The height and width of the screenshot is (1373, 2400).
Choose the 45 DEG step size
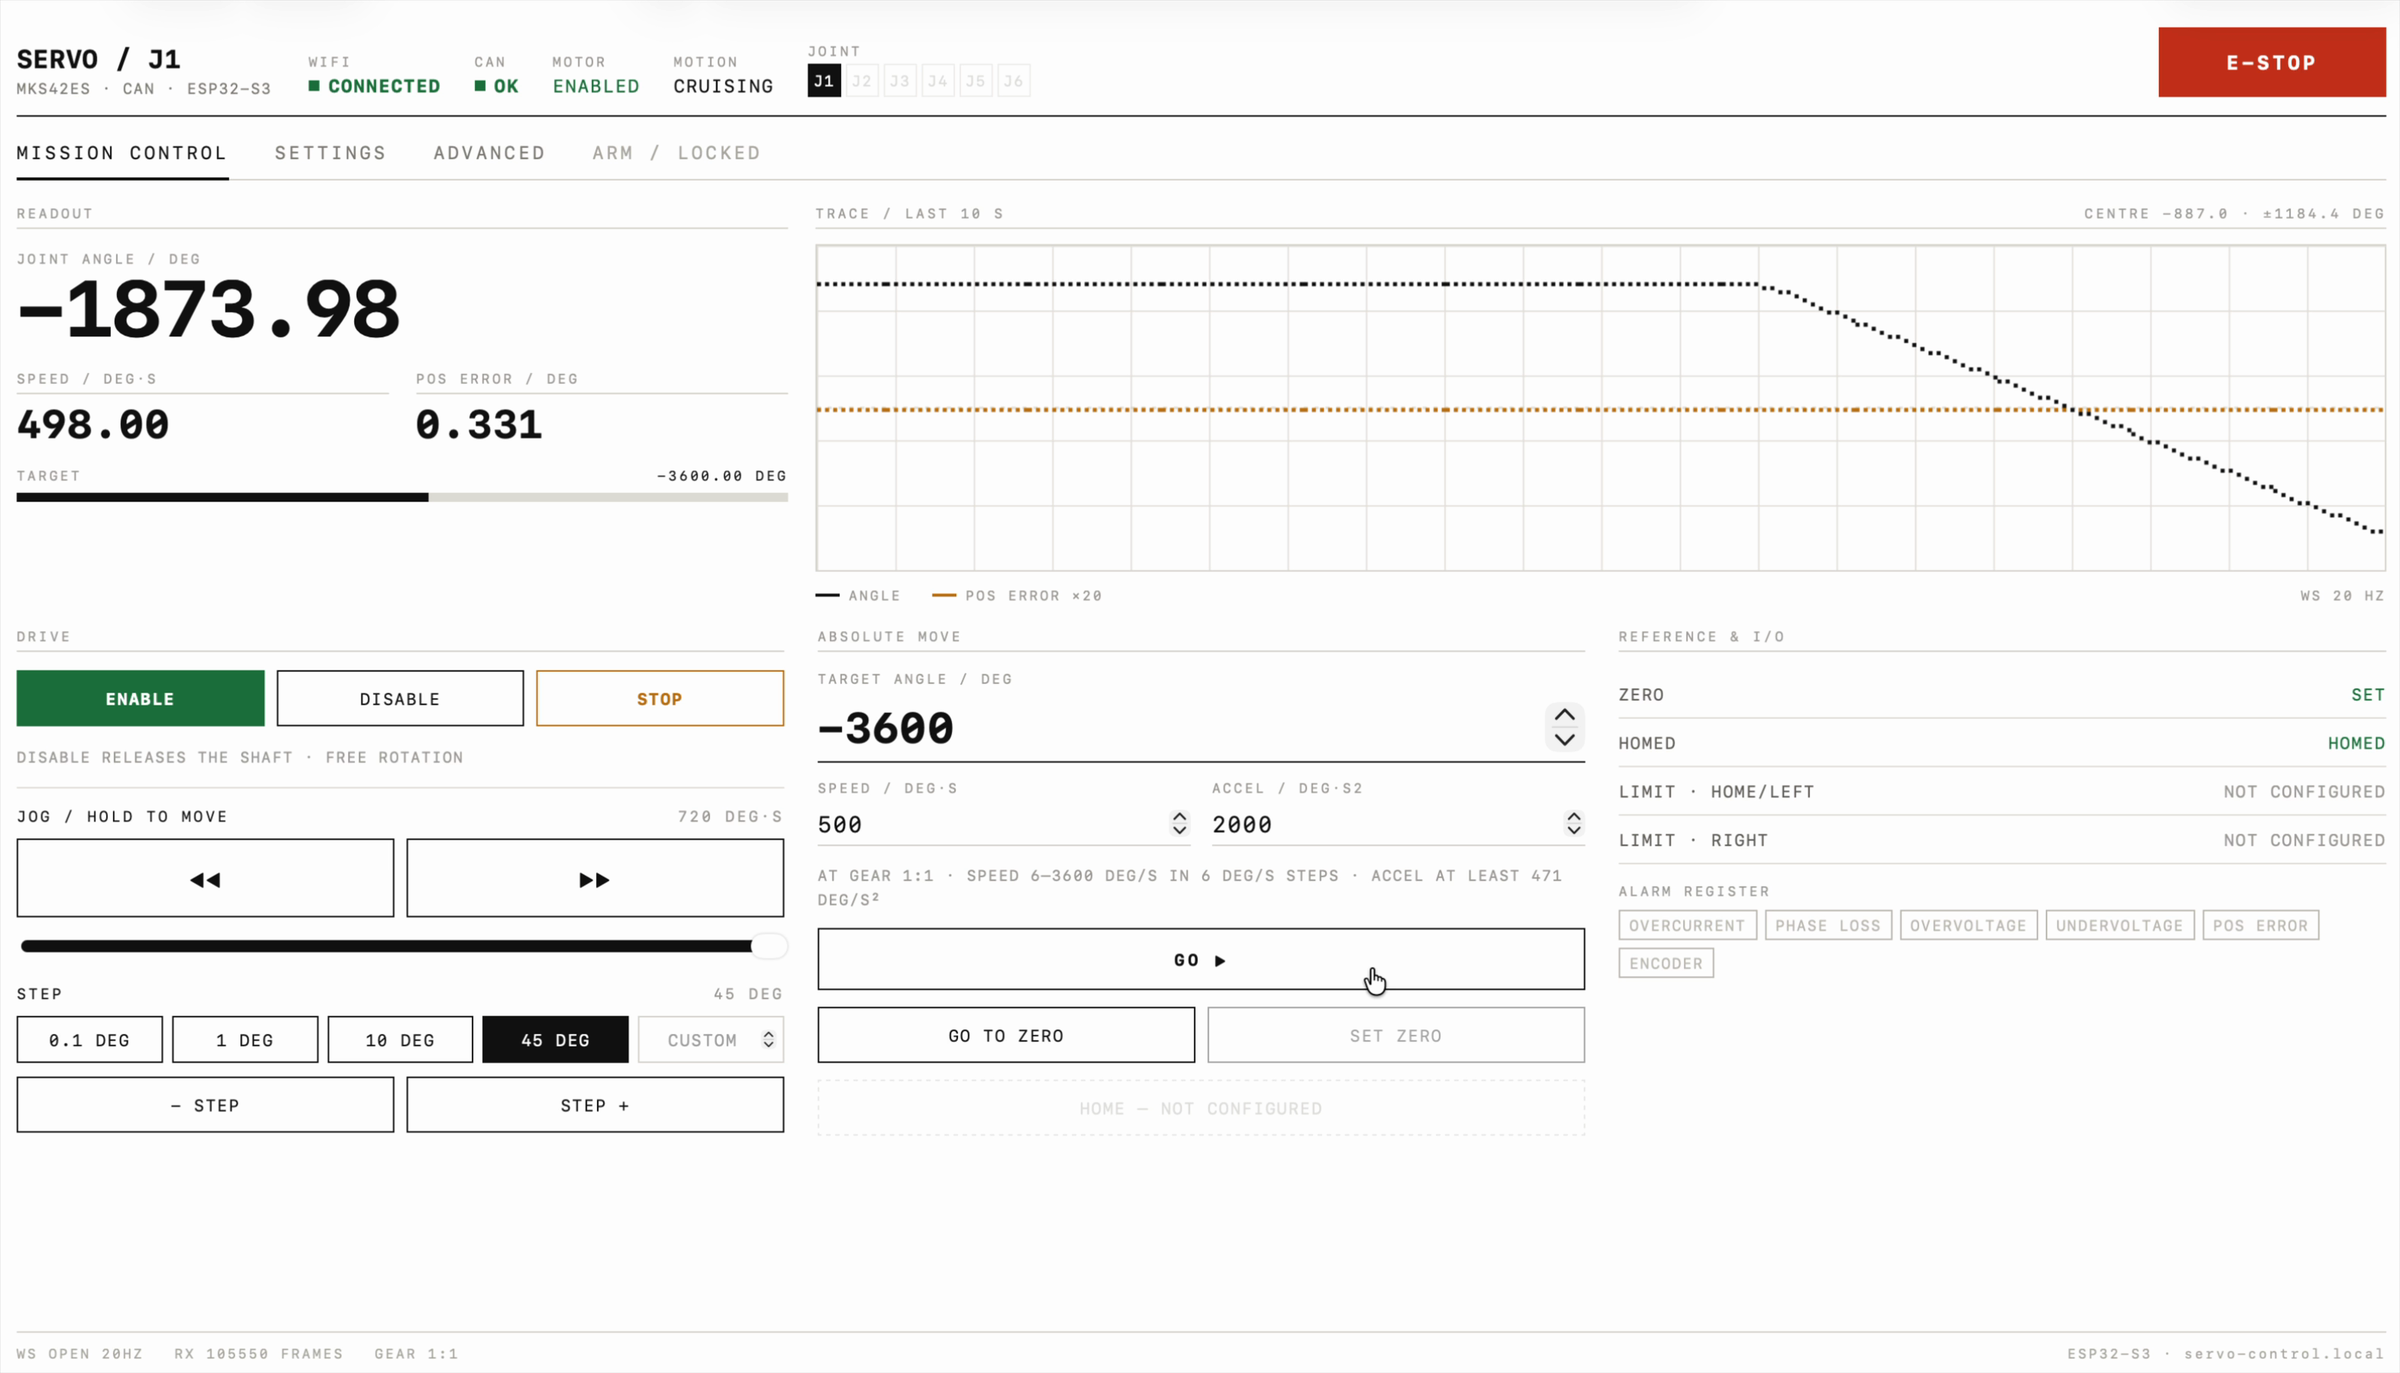tap(555, 1039)
